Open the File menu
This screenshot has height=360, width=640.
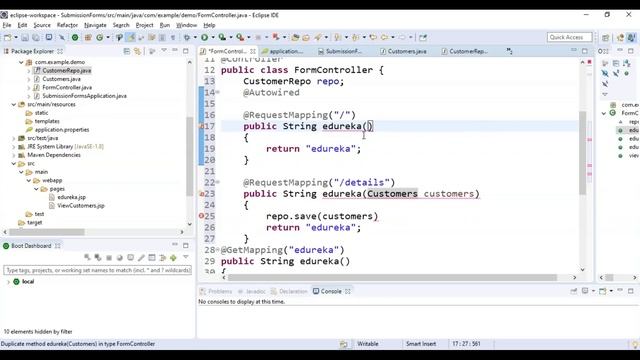(7, 25)
